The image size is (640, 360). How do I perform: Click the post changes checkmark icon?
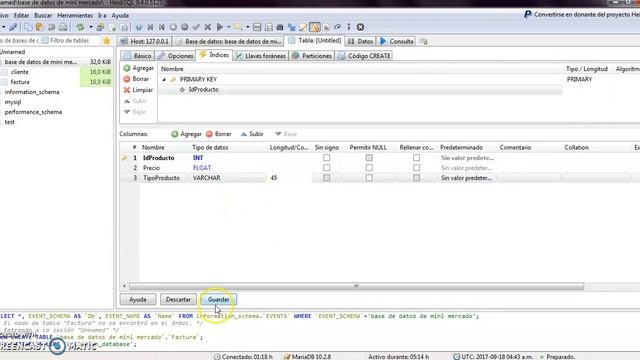coord(196,27)
